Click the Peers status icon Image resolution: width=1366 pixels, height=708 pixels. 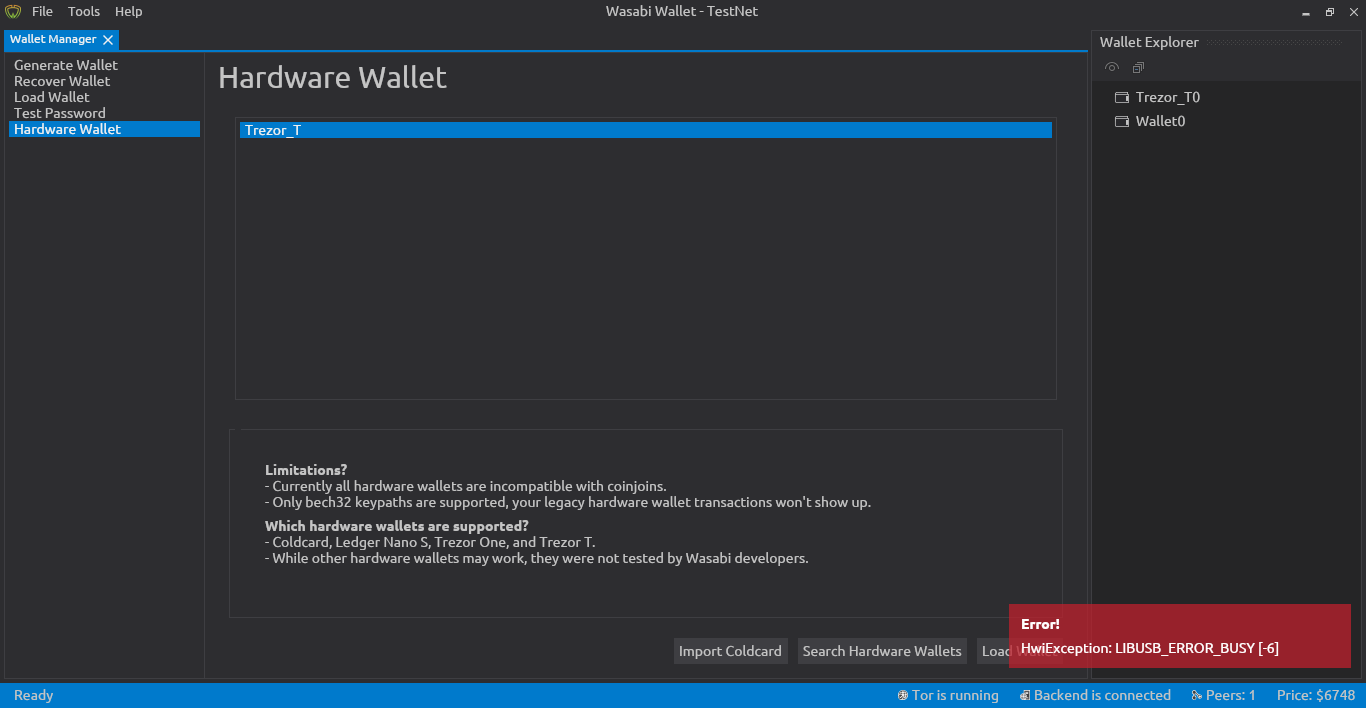pyautogui.click(x=1195, y=695)
